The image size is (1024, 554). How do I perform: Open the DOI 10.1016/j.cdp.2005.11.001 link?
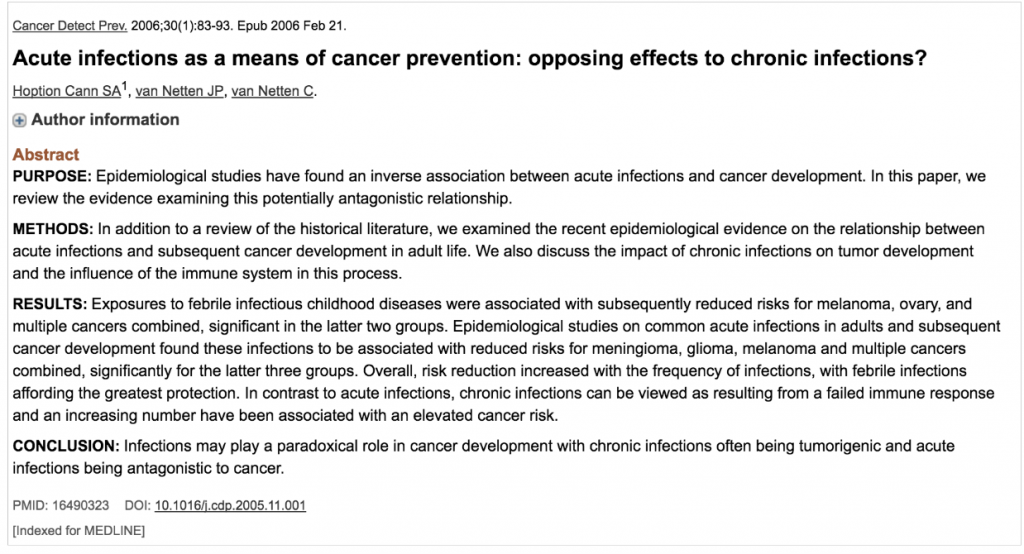pos(230,505)
